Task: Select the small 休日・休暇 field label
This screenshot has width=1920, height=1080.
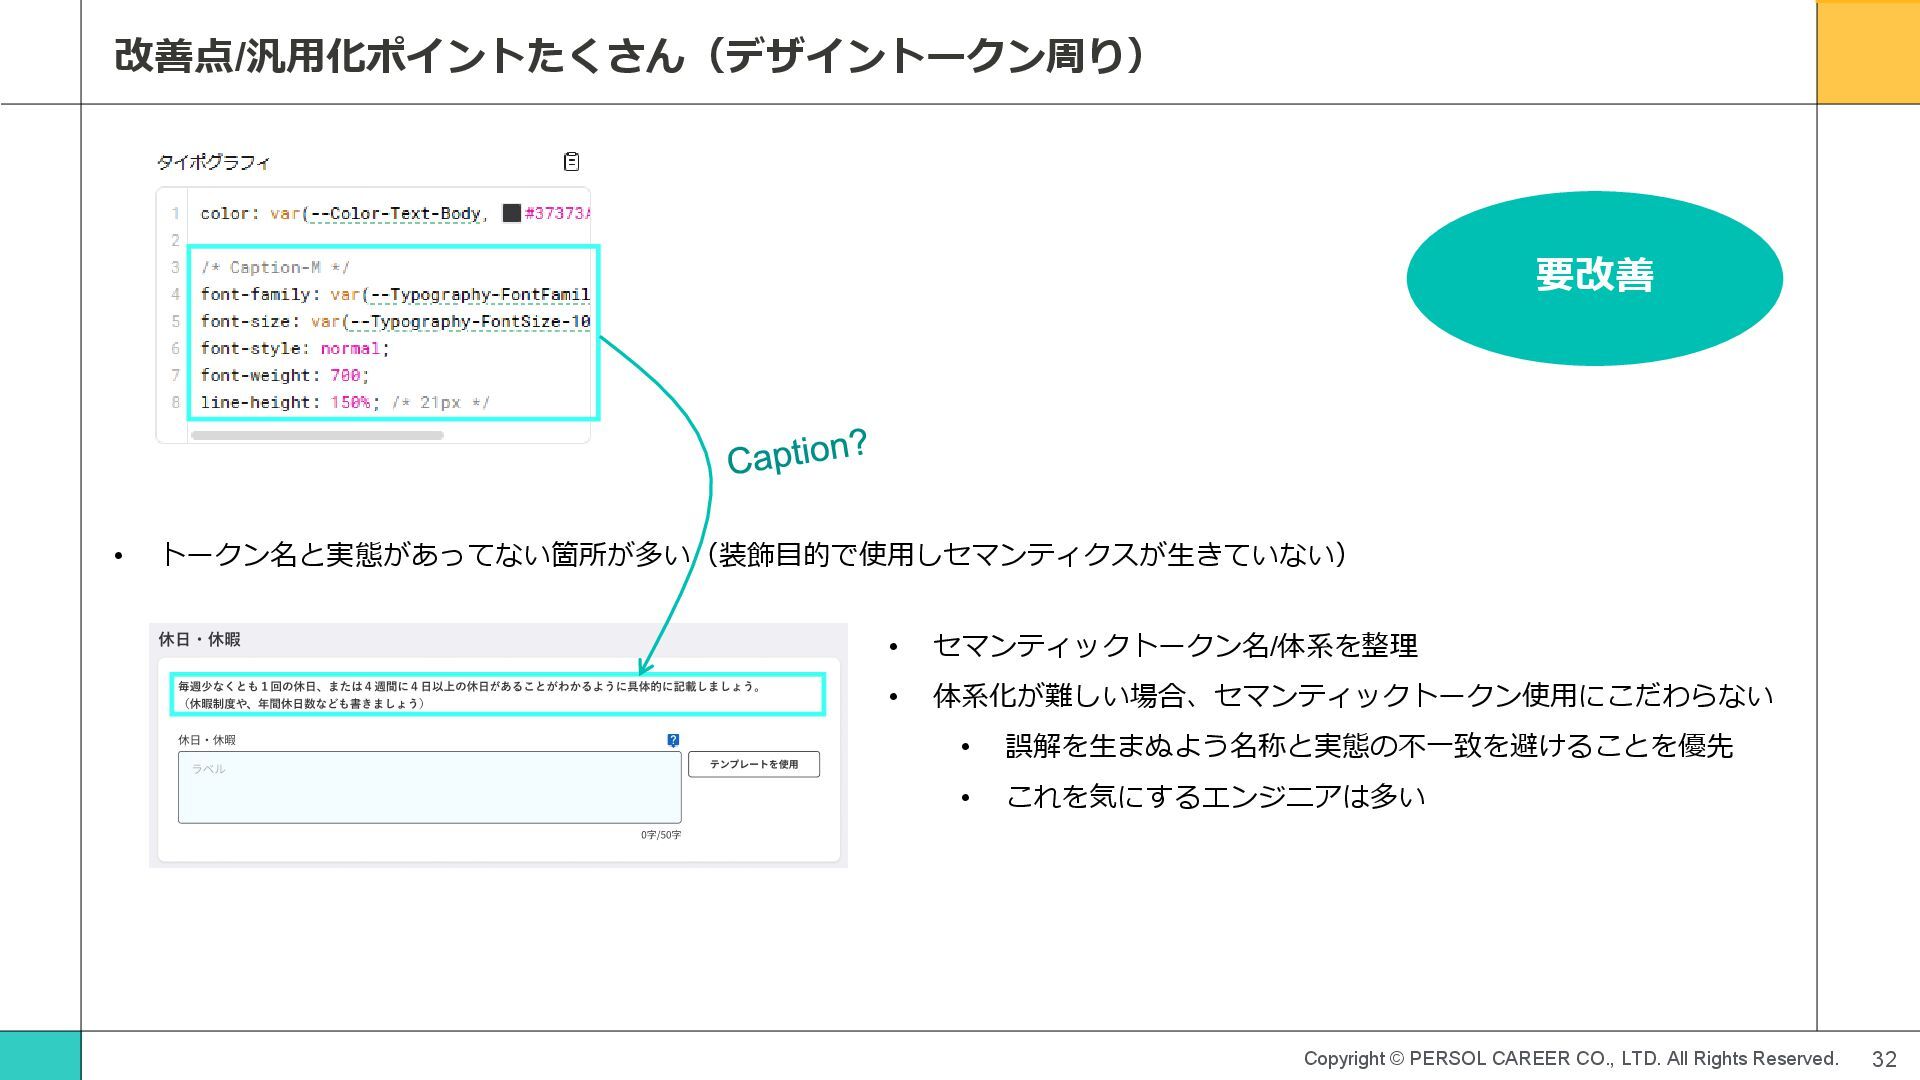Action: click(x=207, y=740)
